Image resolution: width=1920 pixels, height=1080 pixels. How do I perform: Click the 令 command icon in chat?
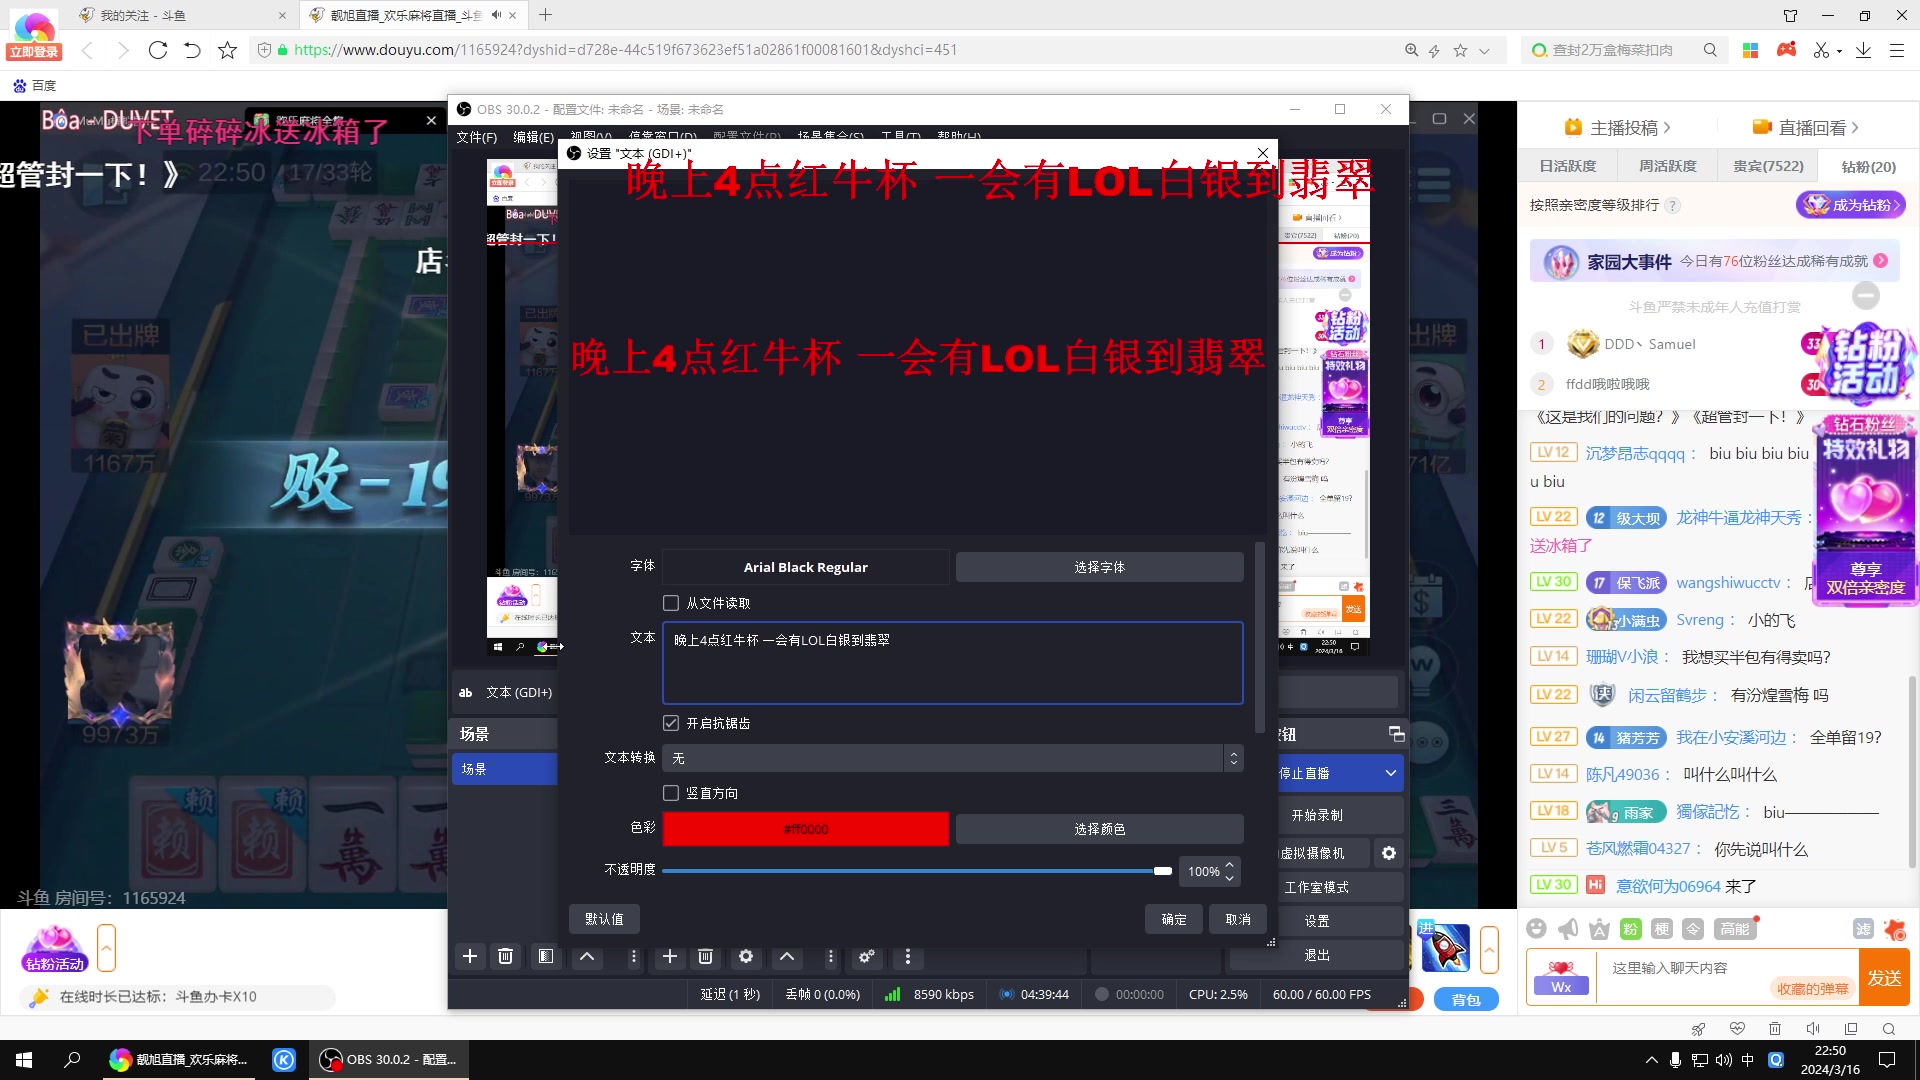point(1693,929)
